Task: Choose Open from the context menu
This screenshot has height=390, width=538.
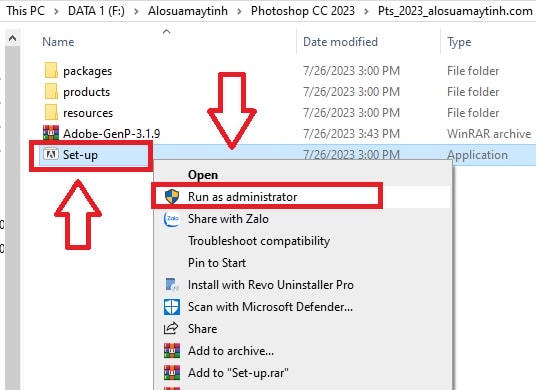Action: tap(203, 175)
